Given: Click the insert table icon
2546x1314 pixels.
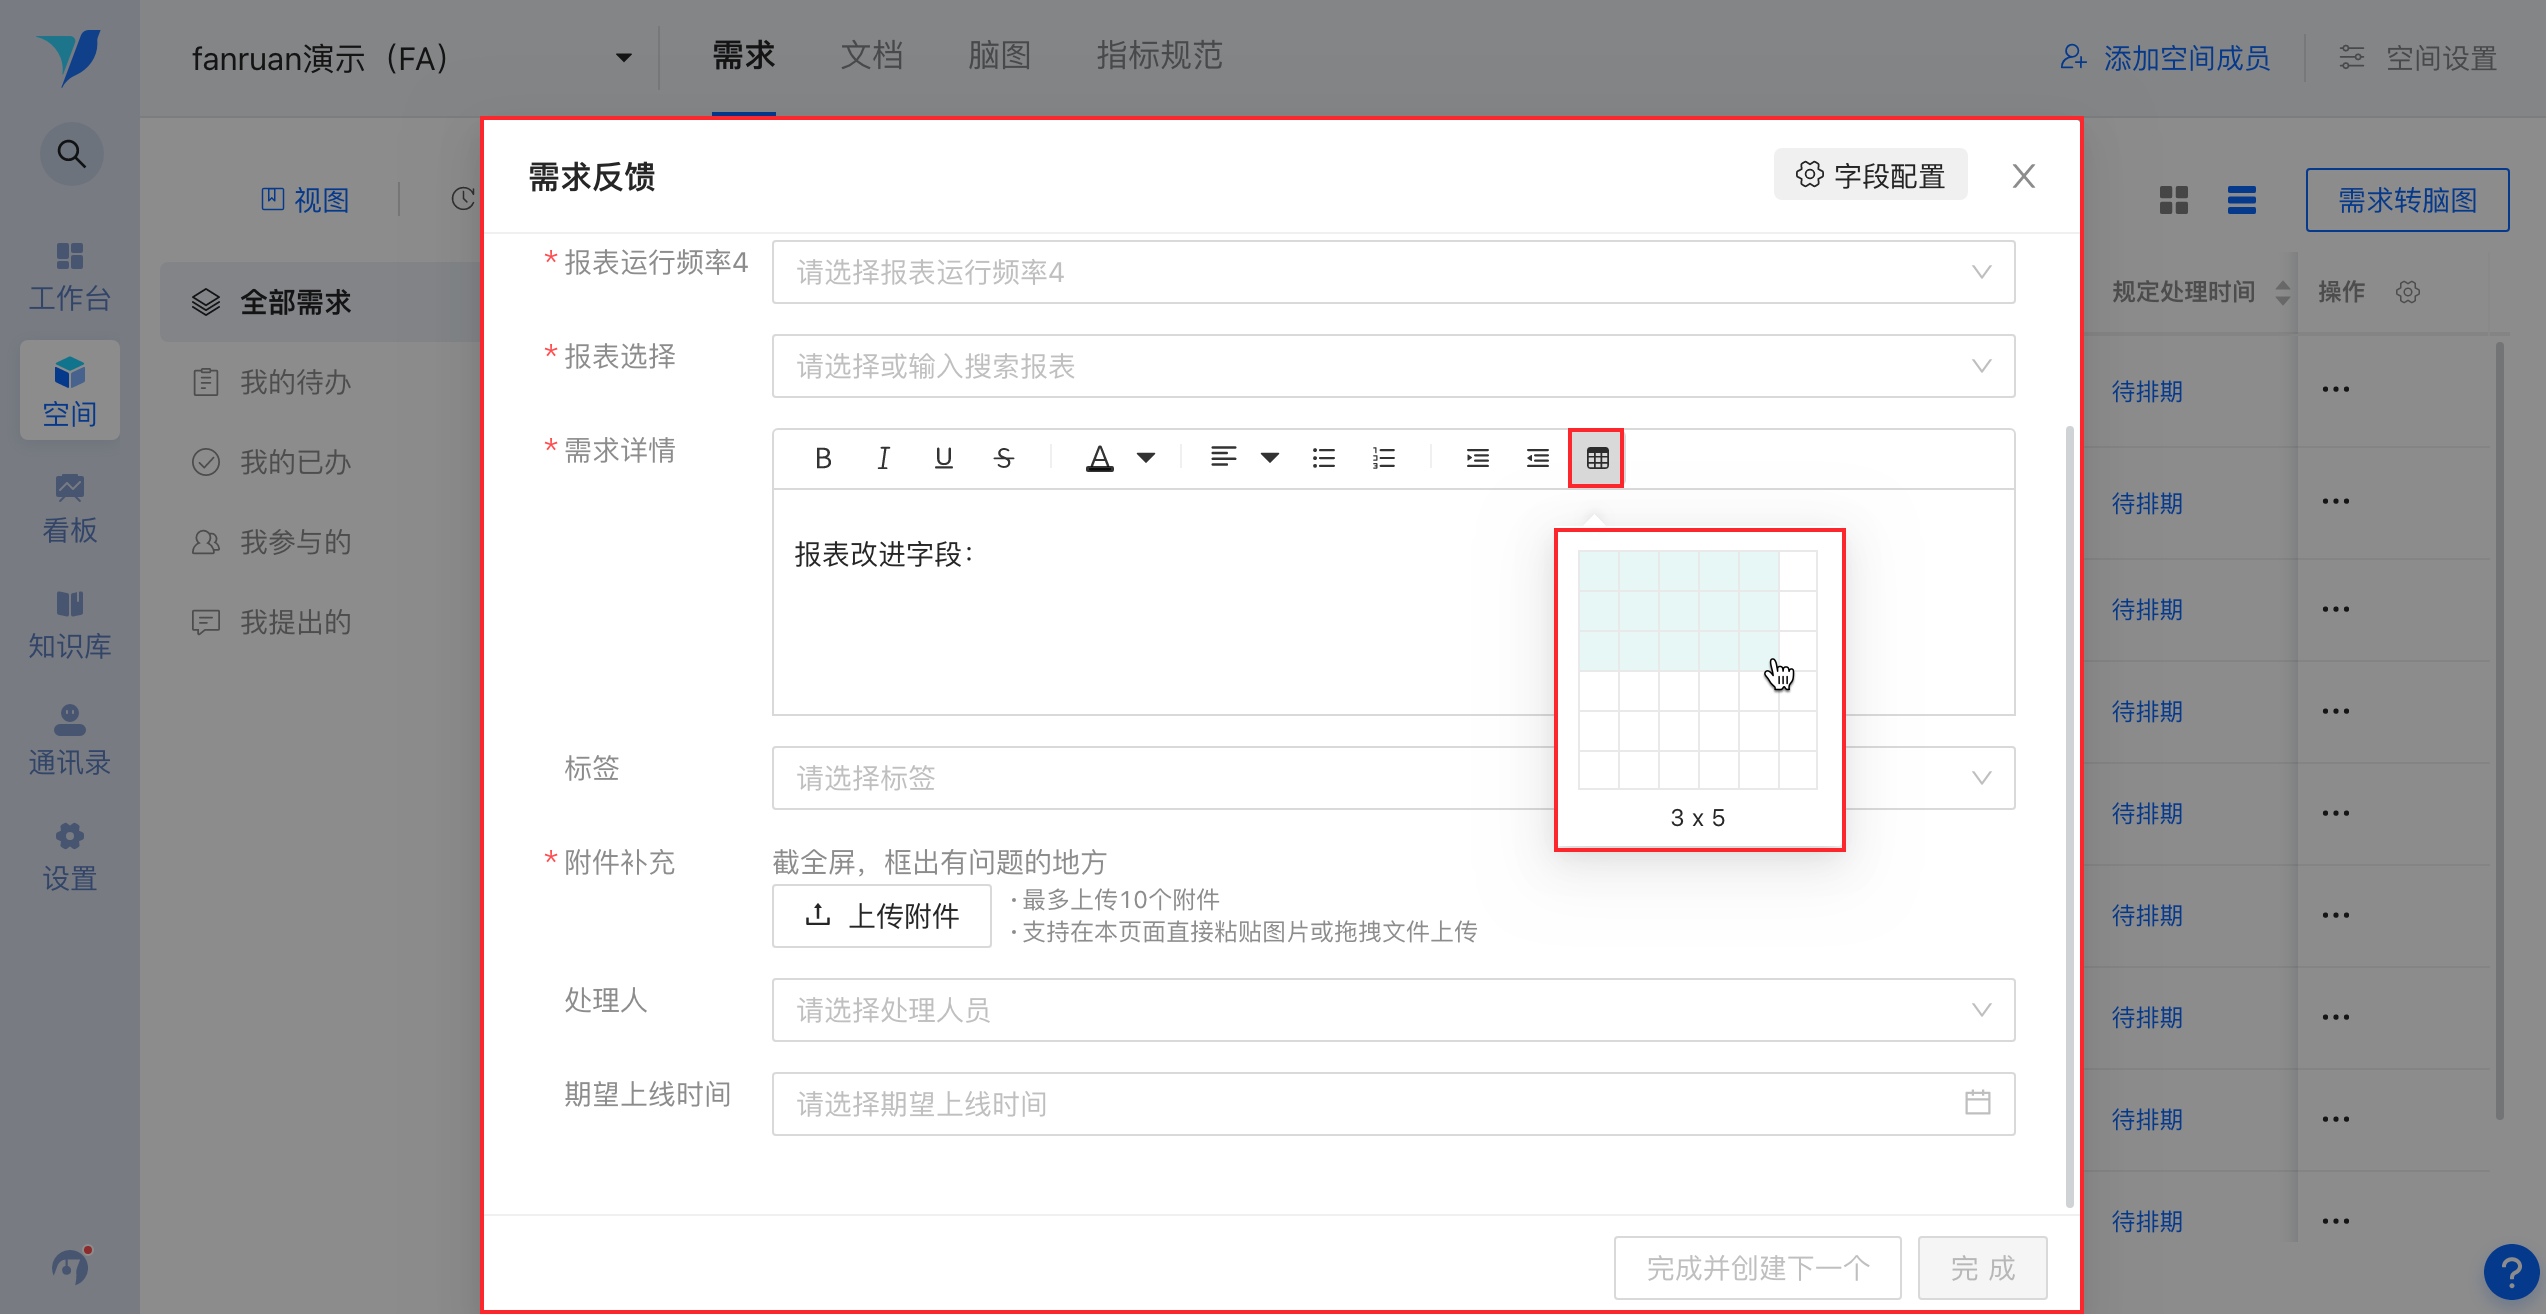Looking at the screenshot, I should tap(1597, 458).
